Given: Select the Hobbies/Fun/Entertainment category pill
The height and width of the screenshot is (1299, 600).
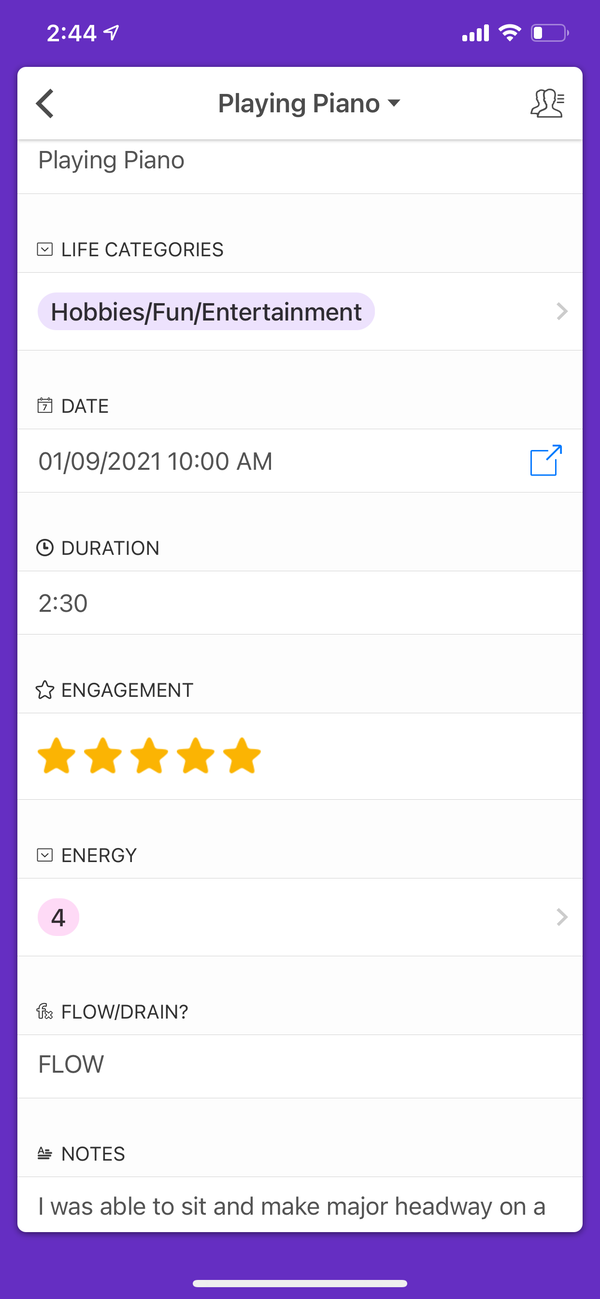Looking at the screenshot, I should click(205, 311).
